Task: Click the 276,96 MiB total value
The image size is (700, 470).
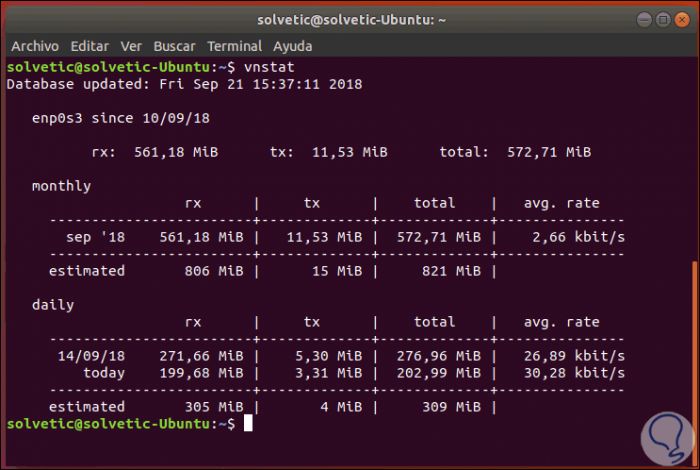Action: [x=439, y=356]
